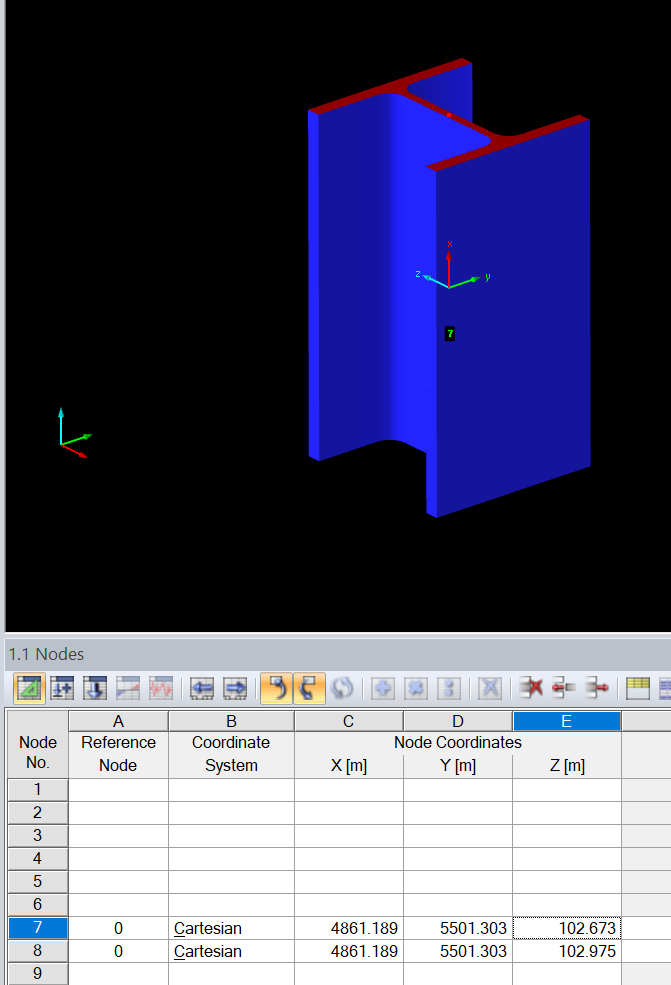Click X value 4861.189 cell of node 8
671x985 pixels.
click(349, 951)
